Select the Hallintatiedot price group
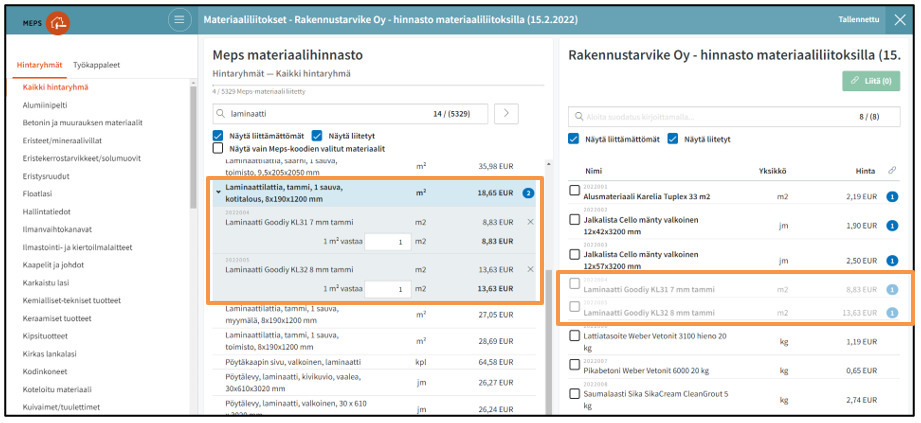 point(46,212)
